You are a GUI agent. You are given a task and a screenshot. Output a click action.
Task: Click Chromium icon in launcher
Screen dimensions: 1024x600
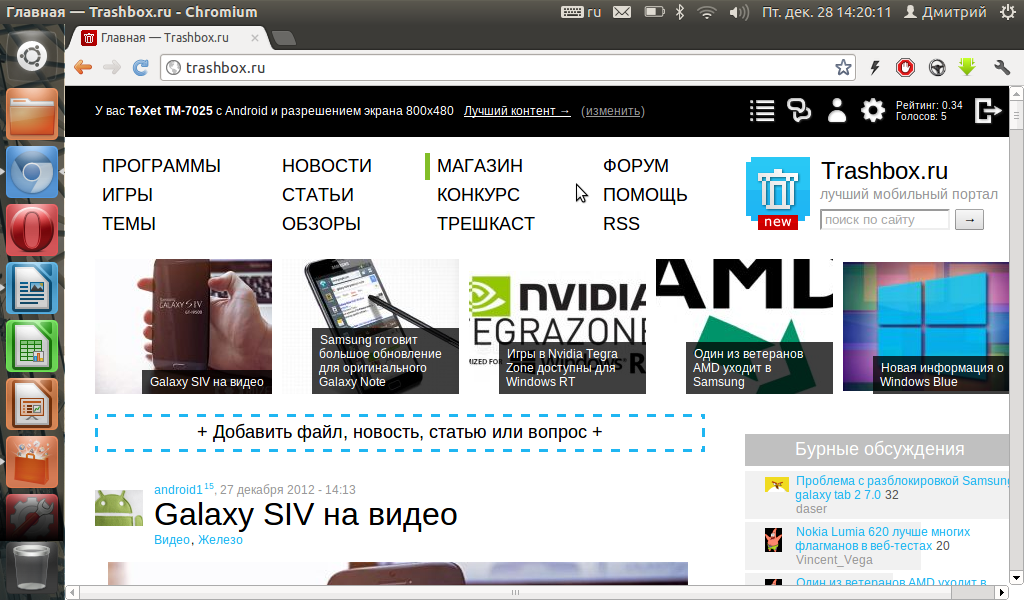click(32, 172)
